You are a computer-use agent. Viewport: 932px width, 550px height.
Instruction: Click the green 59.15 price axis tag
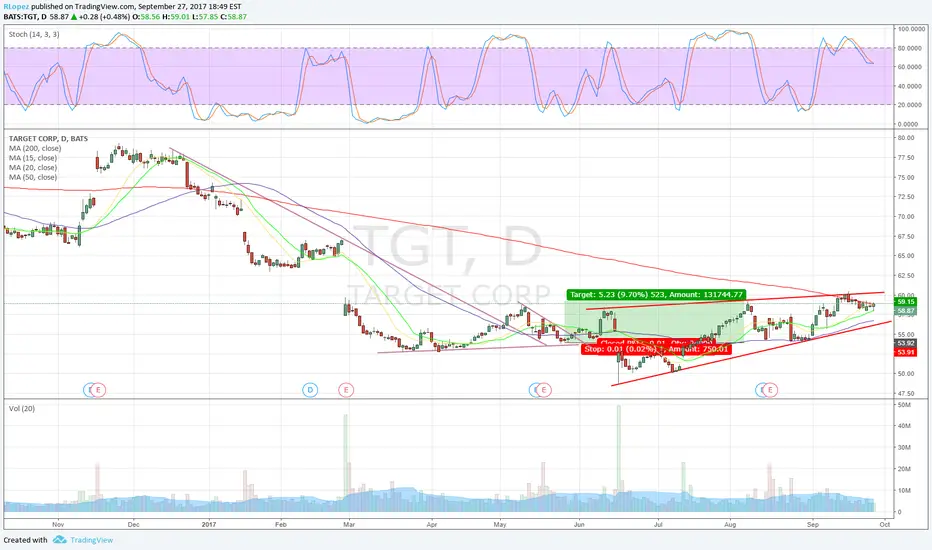coord(906,302)
